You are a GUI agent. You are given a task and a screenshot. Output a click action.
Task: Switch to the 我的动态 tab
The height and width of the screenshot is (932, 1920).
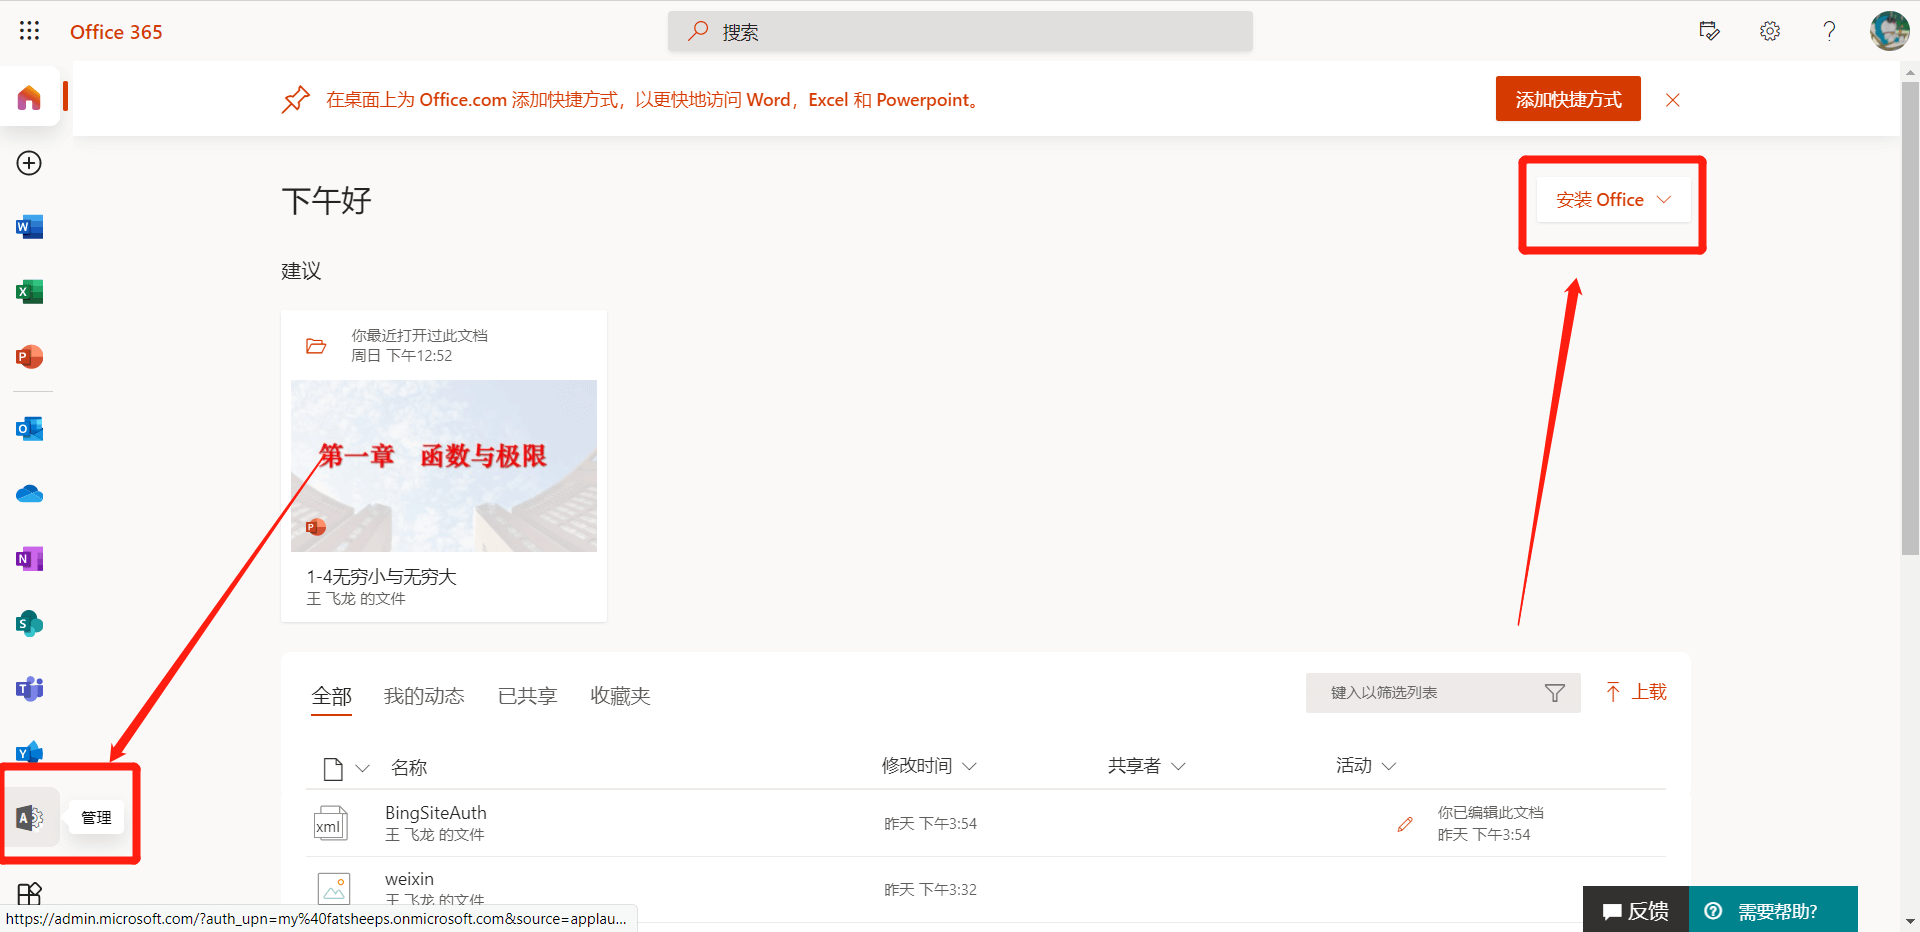click(x=424, y=696)
